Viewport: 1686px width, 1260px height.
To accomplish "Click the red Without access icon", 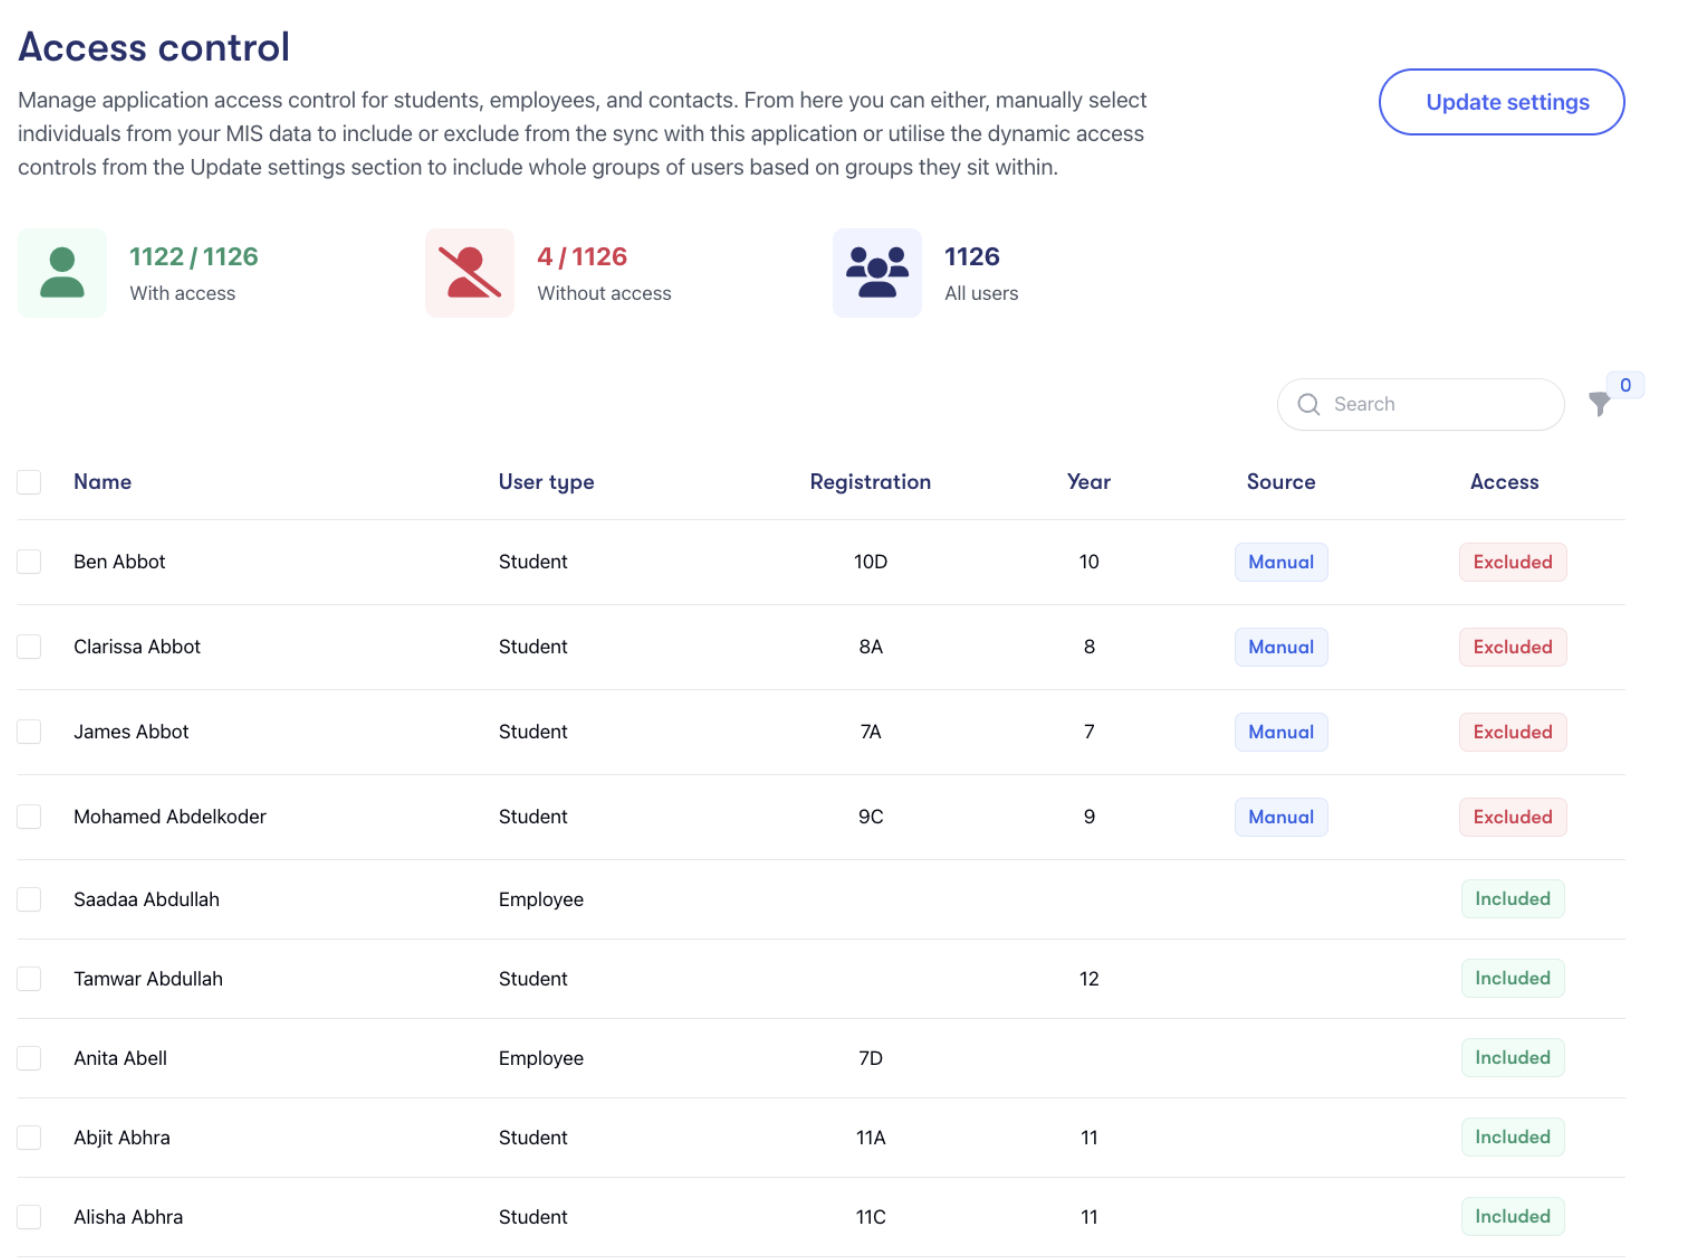I will pos(469,273).
